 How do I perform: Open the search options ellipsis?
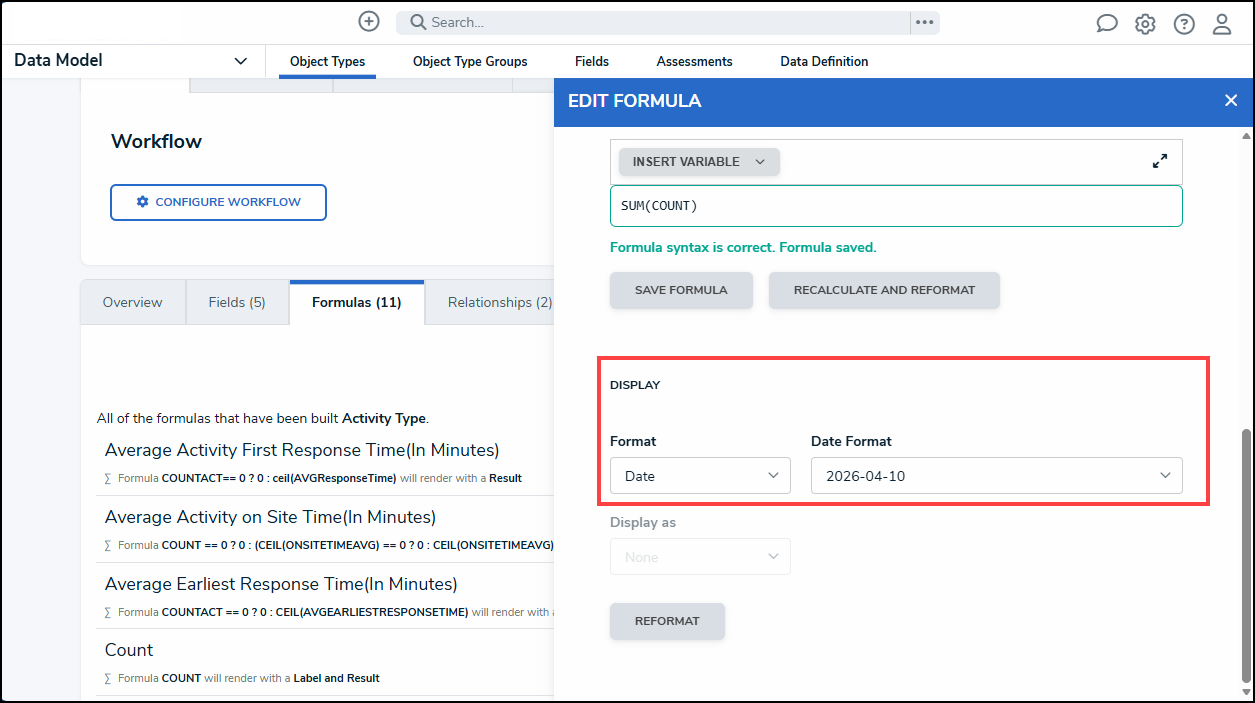point(924,22)
